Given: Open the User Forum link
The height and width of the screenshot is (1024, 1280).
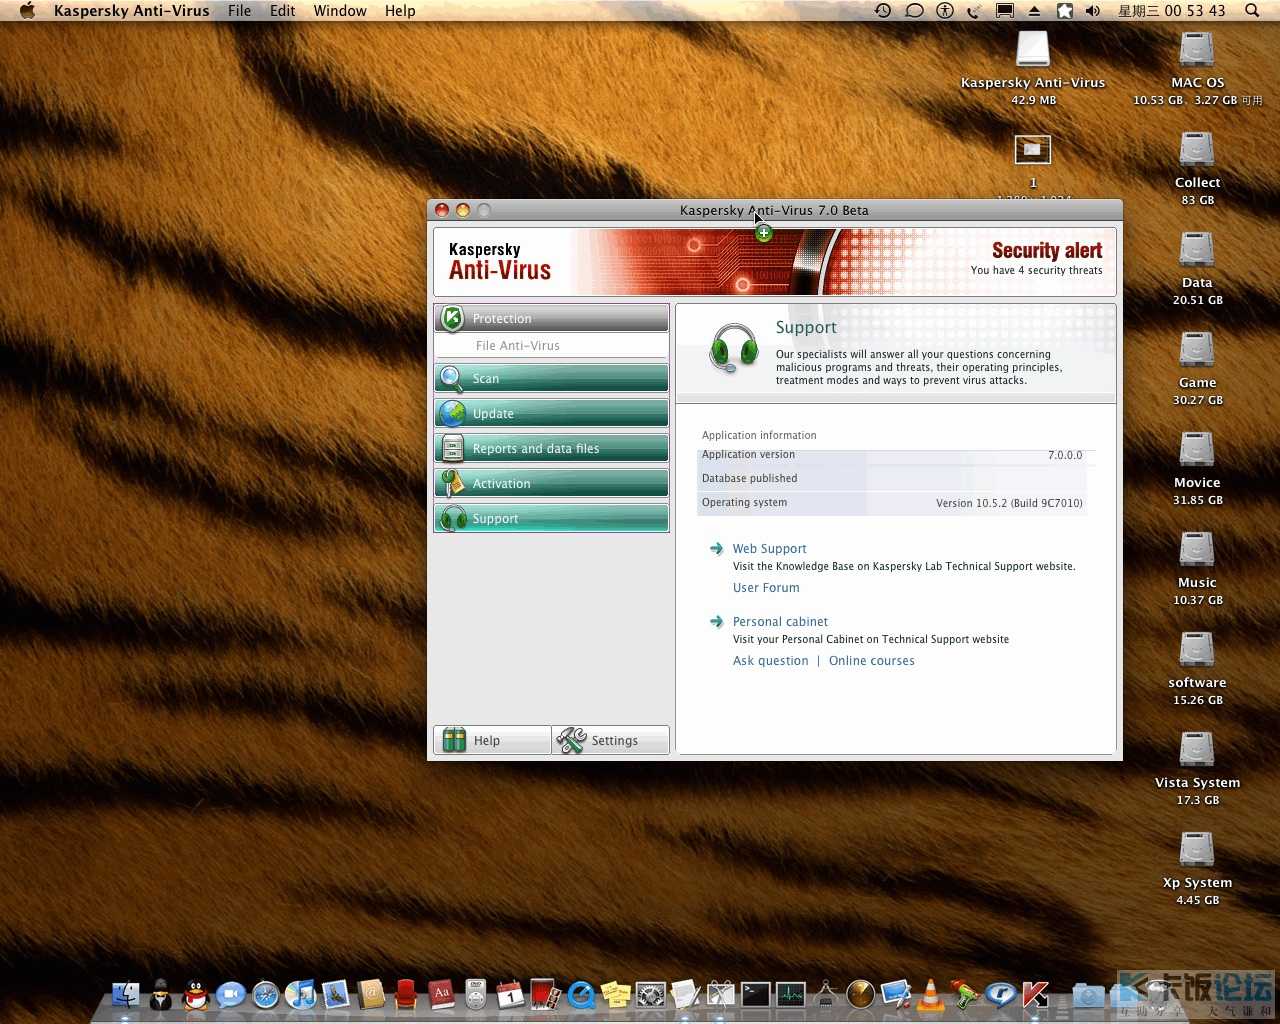Looking at the screenshot, I should coord(766,588).
